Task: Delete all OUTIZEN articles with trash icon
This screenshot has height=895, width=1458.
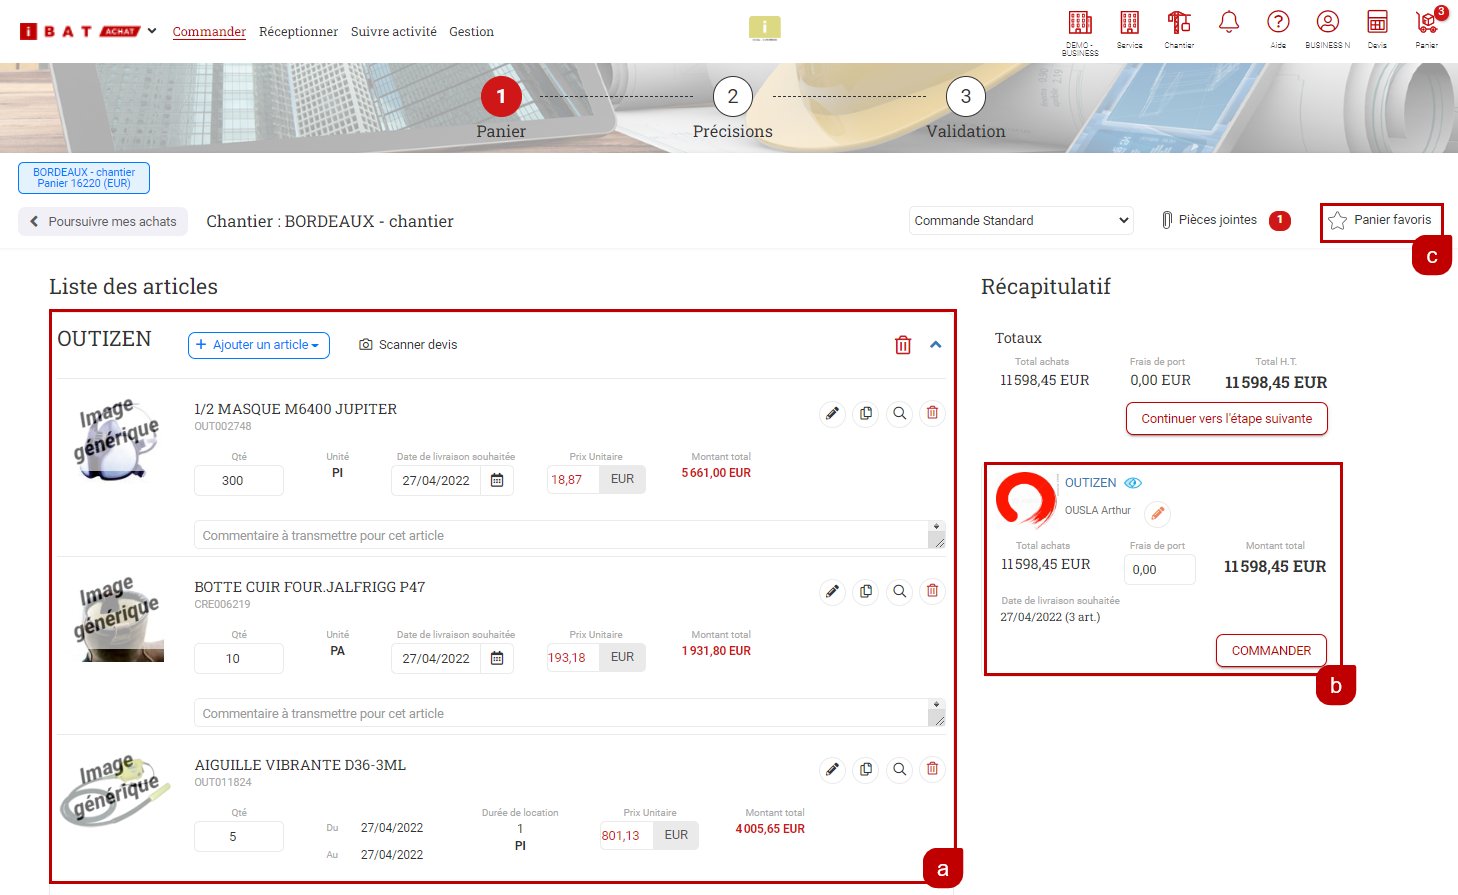Action: tap(903, 345)
